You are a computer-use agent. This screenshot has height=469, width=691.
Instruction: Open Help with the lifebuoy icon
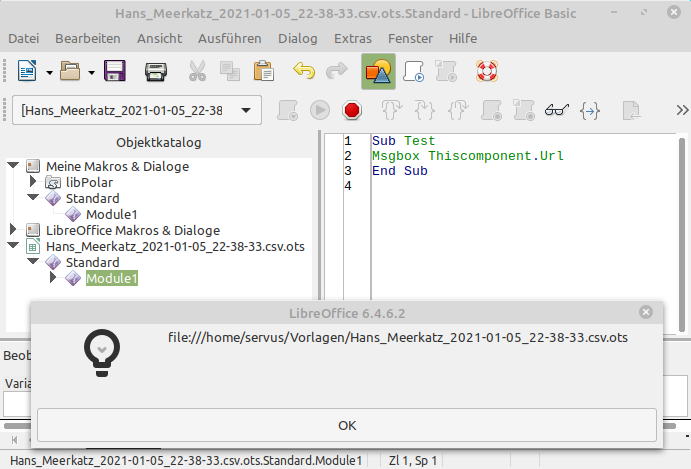pyautogui.click(x=487, y=71)
